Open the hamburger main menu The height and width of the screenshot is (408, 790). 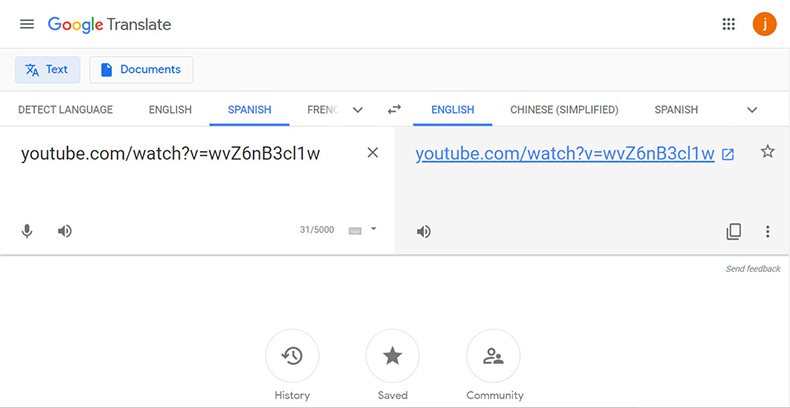pyautogui.click(x=27, y=24)
